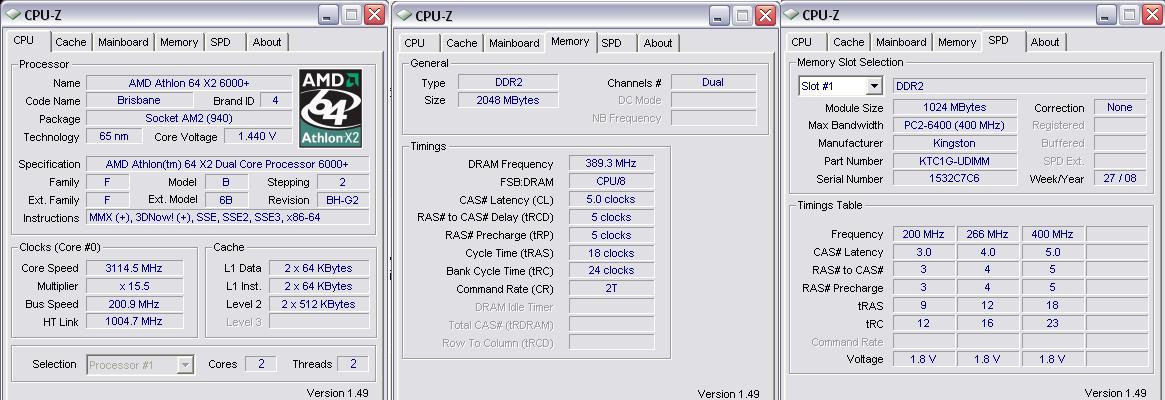Switch to Cache tab in left window

tap(71, 42)
